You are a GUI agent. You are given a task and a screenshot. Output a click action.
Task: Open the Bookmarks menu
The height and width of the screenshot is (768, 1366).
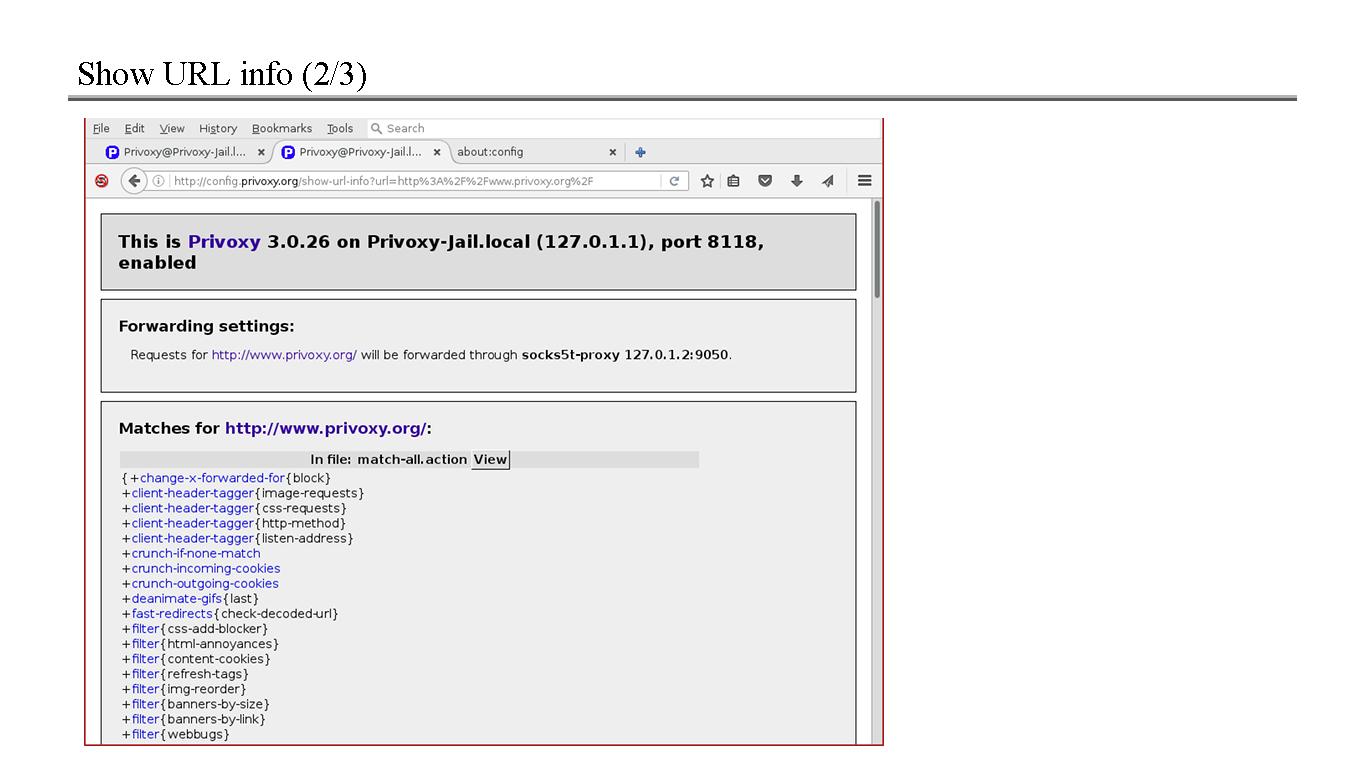click(282, 128)
